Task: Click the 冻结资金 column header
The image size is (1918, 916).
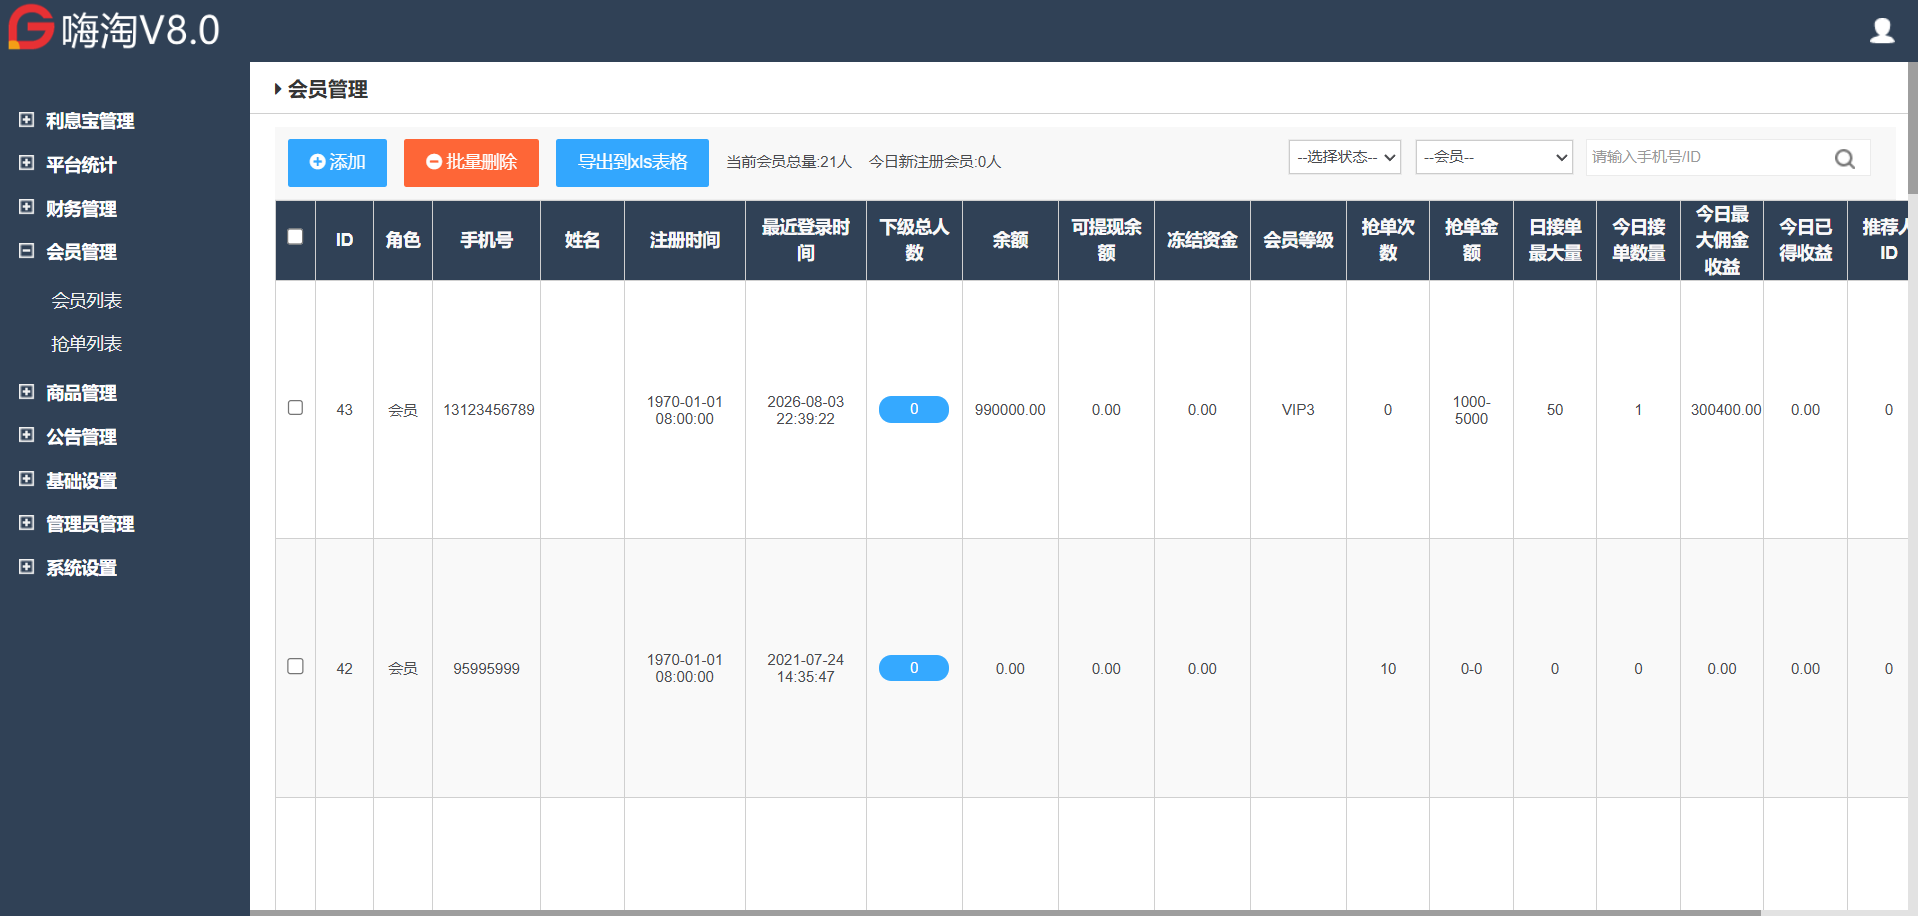Action: [1203, 240]
